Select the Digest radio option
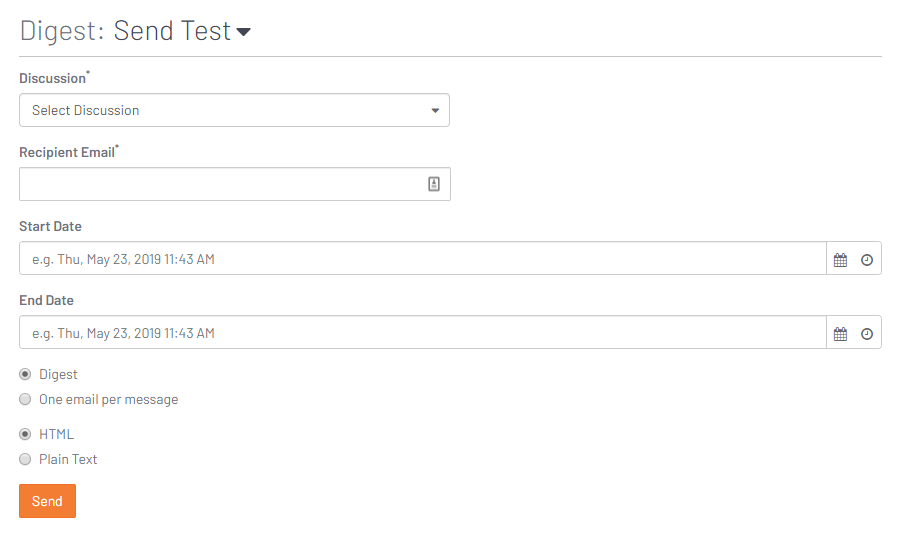Viewport: 899px width, 540px height. click(x=25, y=374)
